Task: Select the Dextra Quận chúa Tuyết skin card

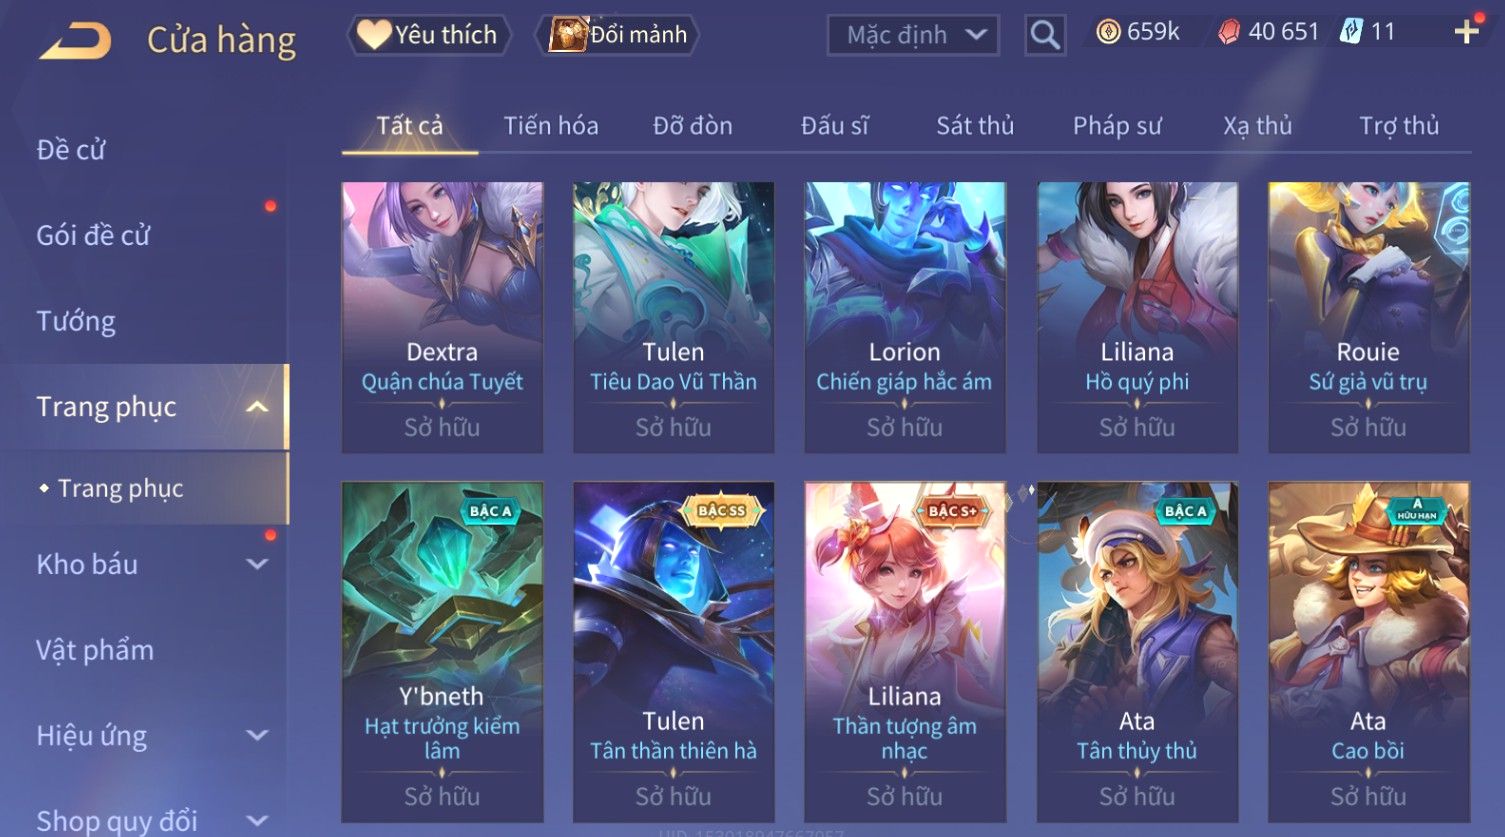Action: (442, 317)
